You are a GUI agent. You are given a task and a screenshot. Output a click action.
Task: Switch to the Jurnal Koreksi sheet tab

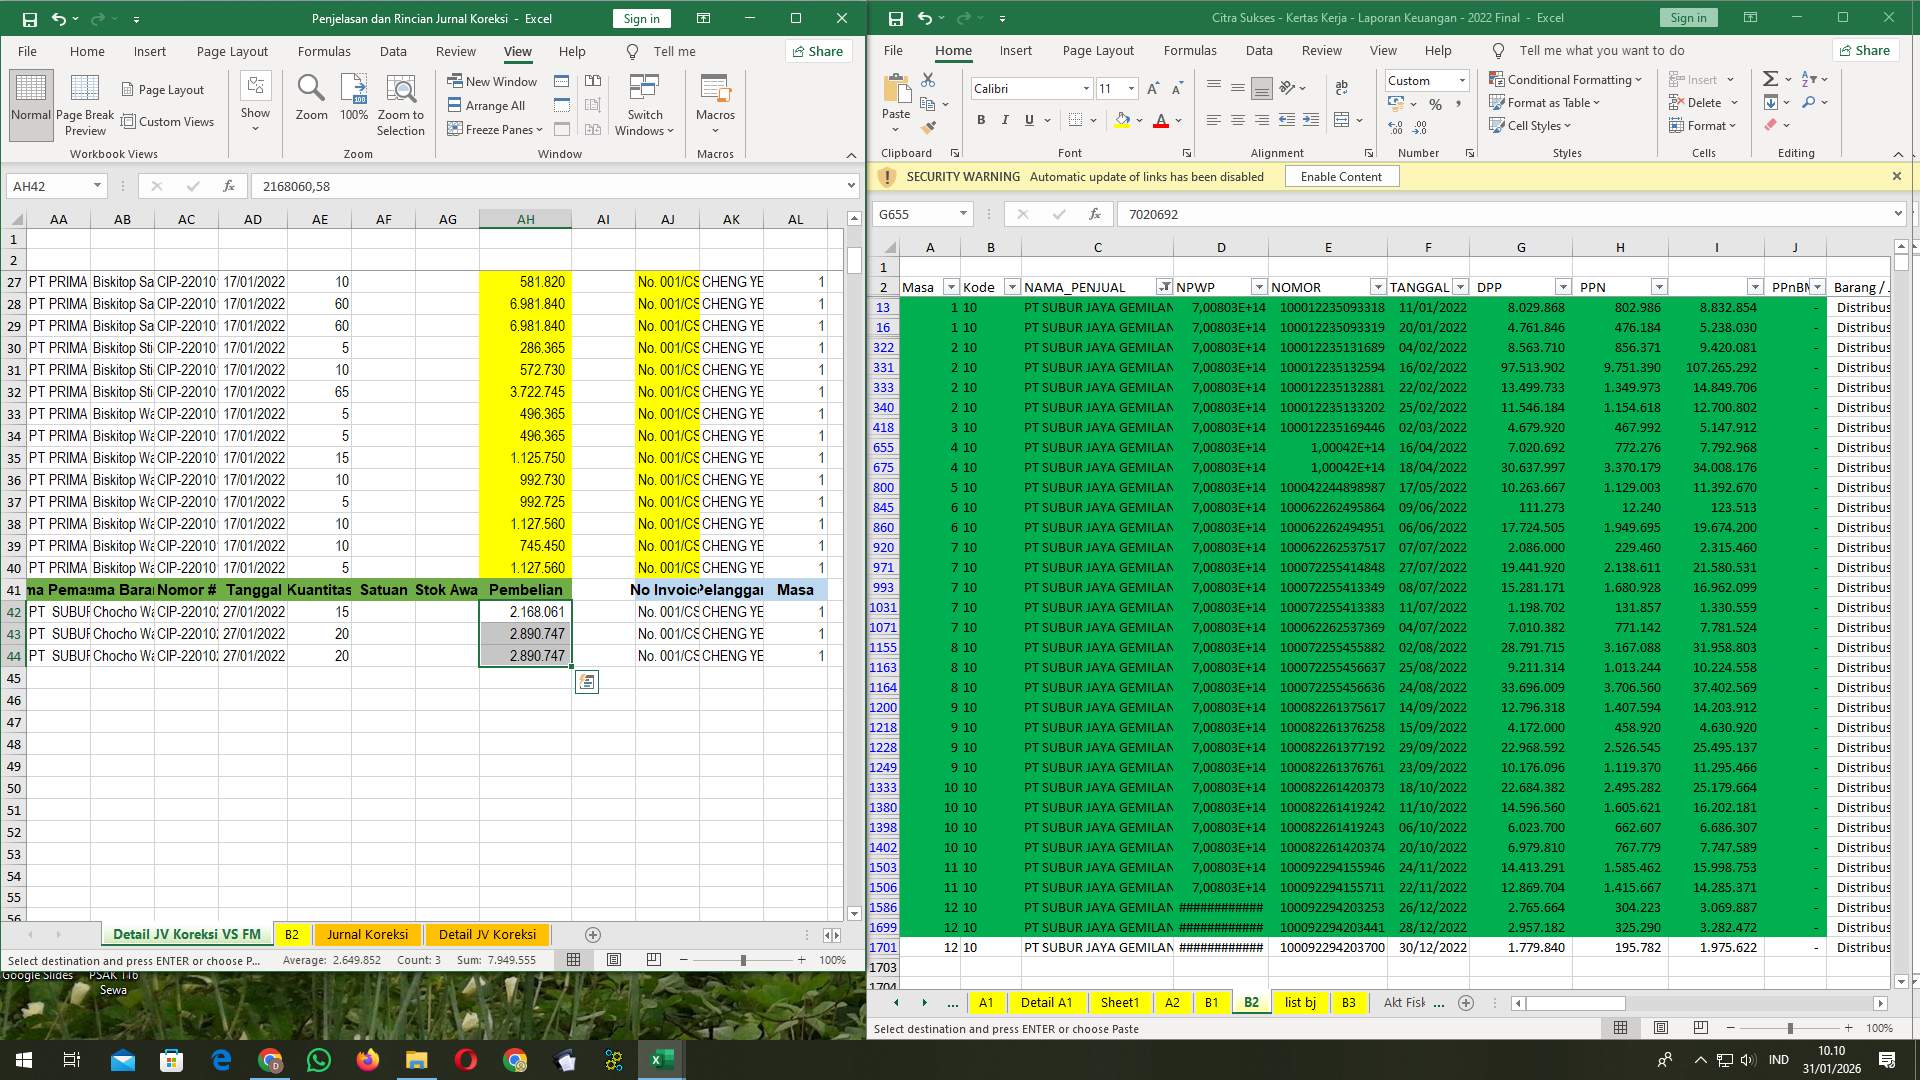coord(367,934)
